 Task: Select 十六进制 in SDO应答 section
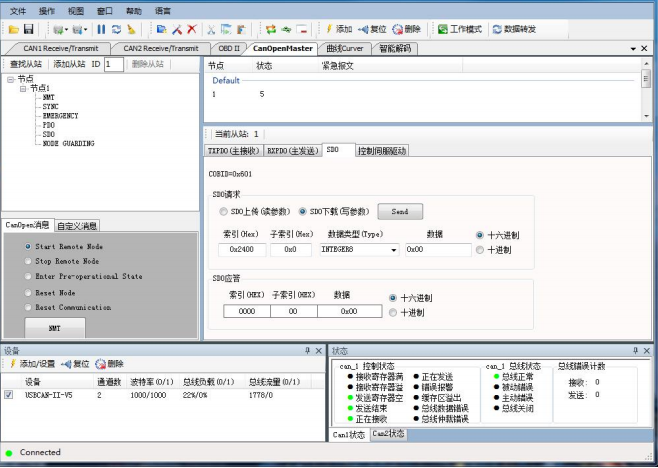(x=393, y=298)
